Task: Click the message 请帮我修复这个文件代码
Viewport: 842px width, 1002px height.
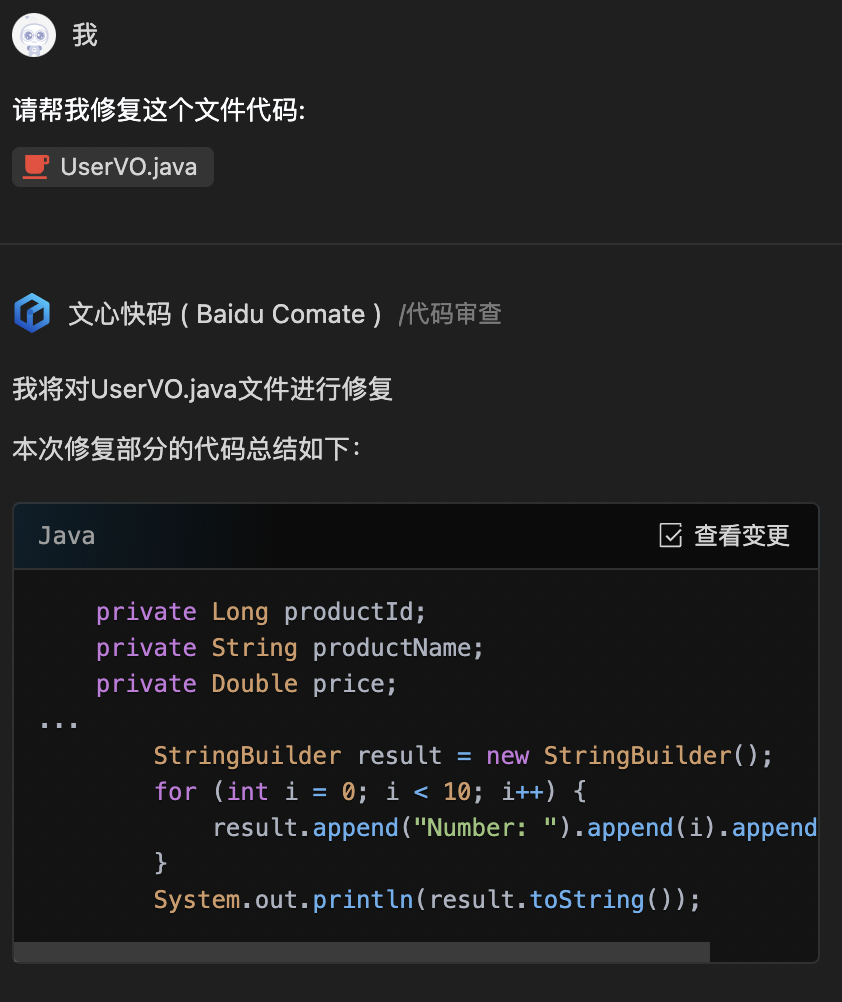Action: [x=159, y=110]
